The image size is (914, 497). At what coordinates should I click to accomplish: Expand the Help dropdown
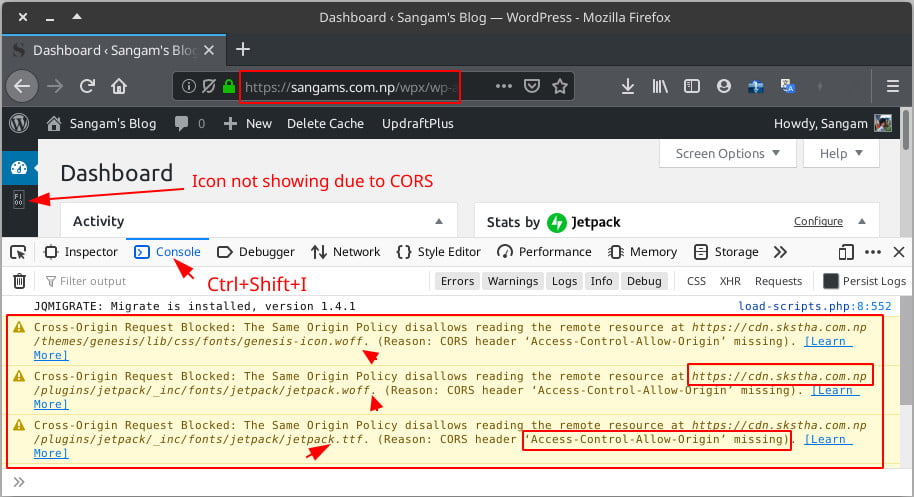[841, 154]
